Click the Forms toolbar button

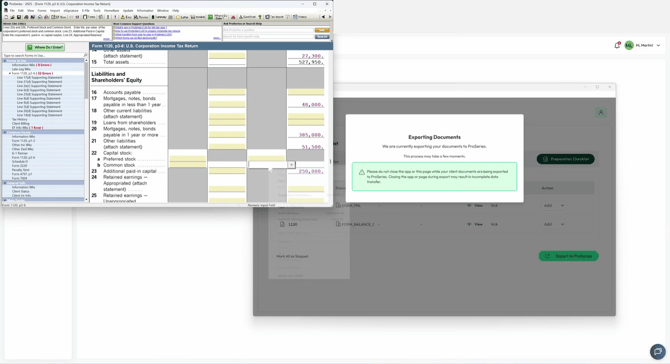(x=89, y=17)
